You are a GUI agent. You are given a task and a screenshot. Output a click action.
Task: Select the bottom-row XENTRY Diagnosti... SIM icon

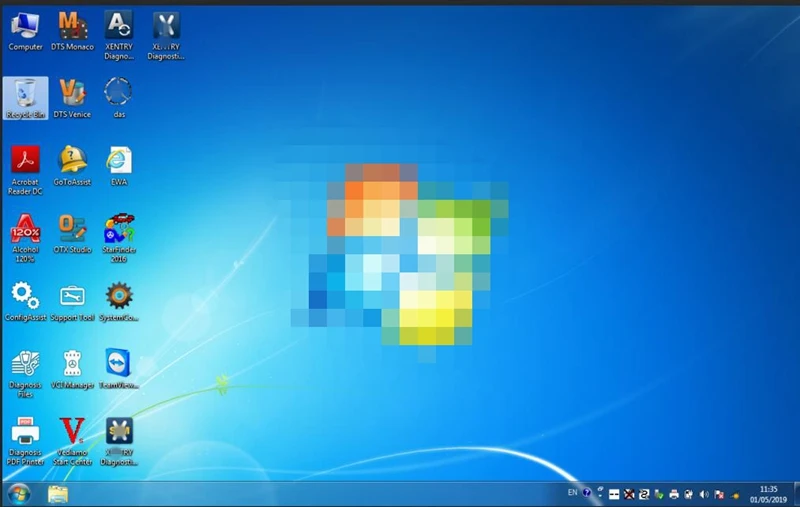coord(119,442)
